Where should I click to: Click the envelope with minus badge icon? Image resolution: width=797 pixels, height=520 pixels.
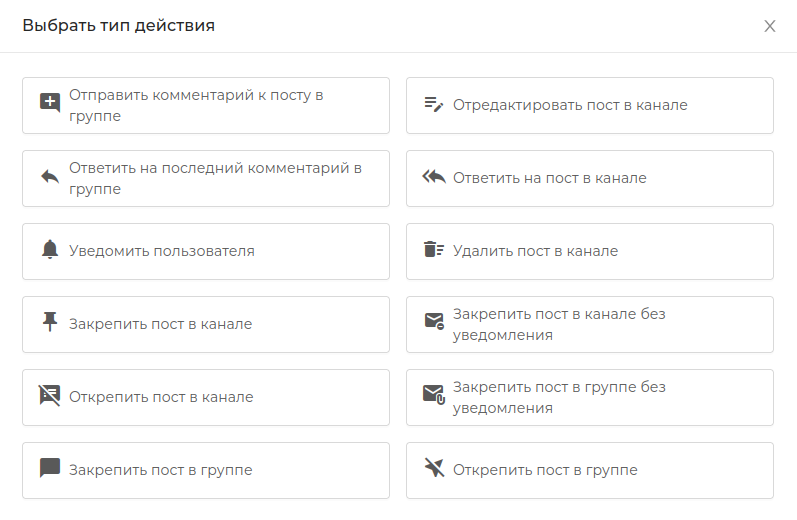434,321
